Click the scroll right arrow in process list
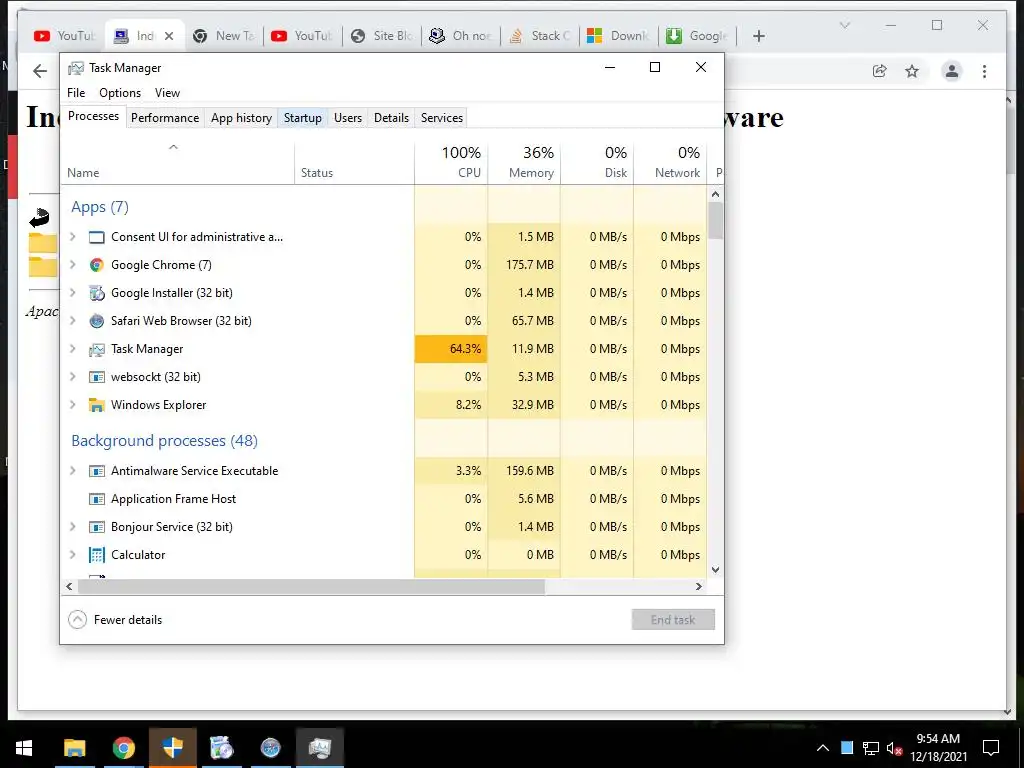The height and width of the screenshot is (768, 1024). [699, 586]
